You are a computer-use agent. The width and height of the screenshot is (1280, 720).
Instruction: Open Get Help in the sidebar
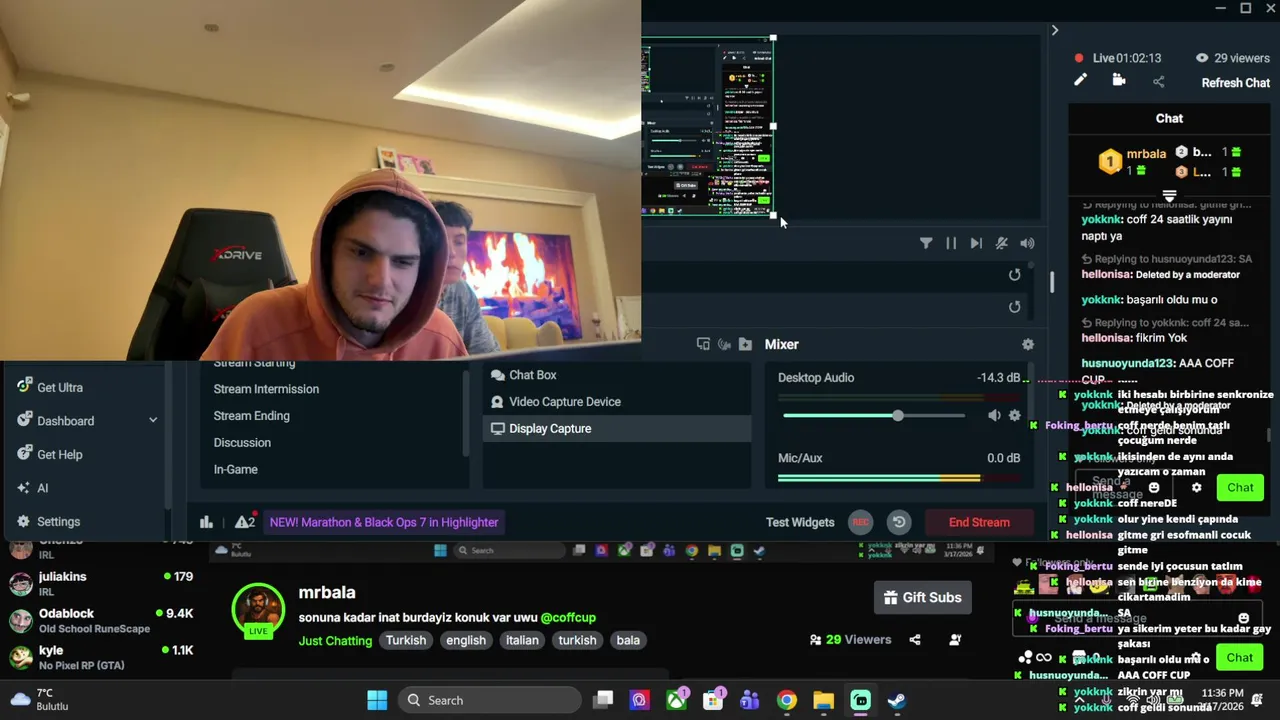coord(60,454)
